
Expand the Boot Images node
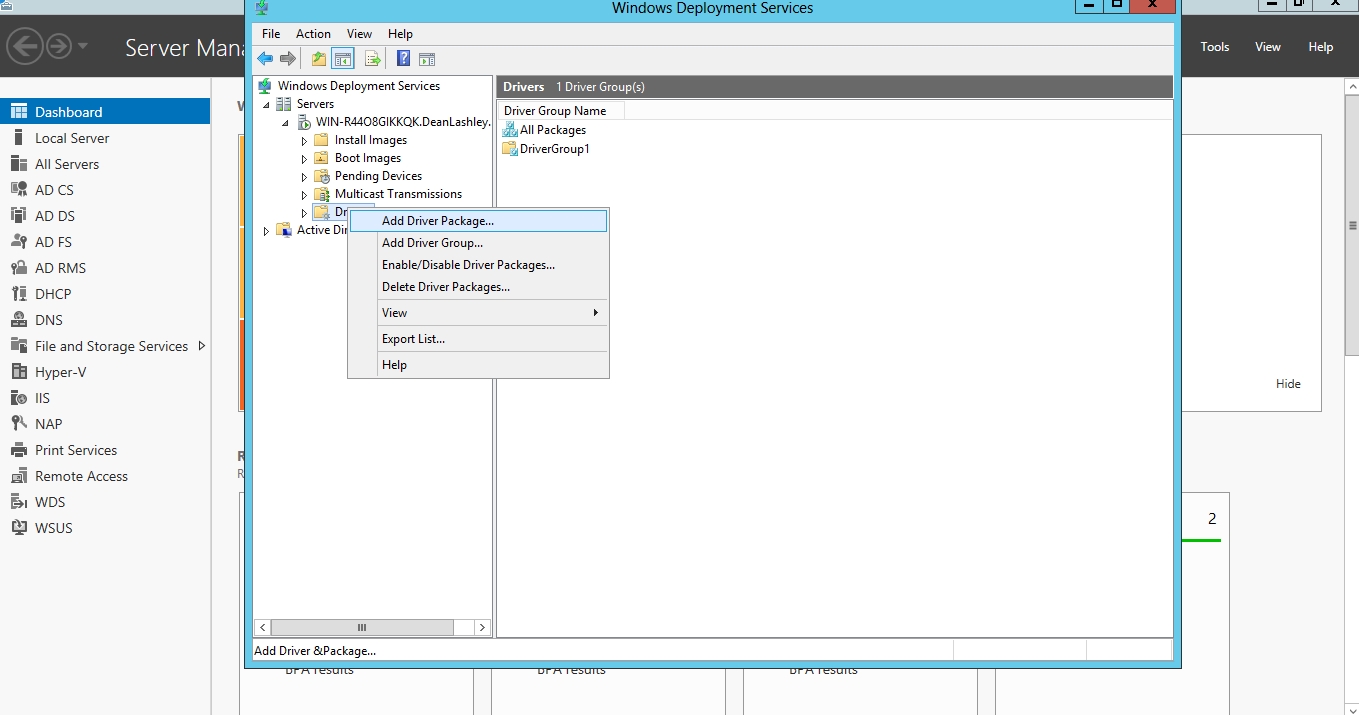click(304, 159)
